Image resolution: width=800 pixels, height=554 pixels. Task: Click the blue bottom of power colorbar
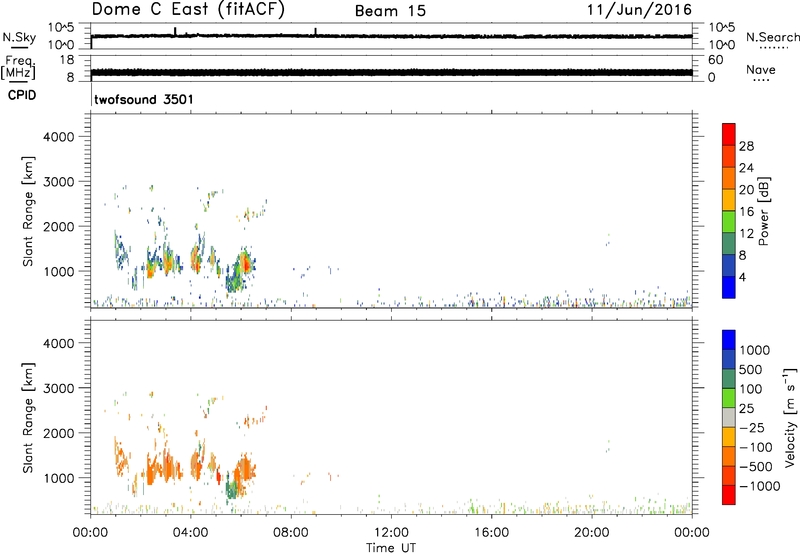(729, 287)
